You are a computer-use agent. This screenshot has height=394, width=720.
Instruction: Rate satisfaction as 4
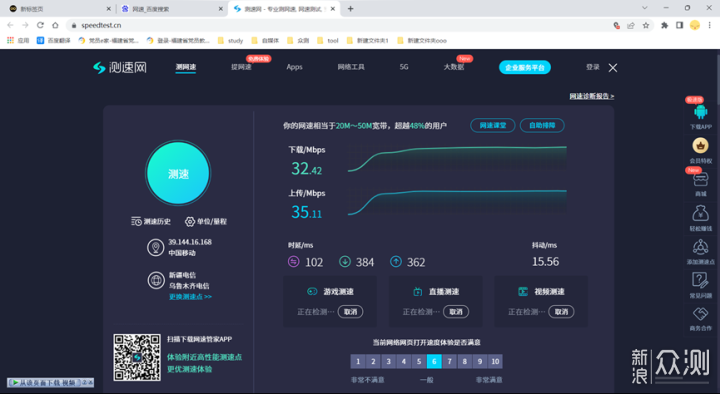coord(404,361)
